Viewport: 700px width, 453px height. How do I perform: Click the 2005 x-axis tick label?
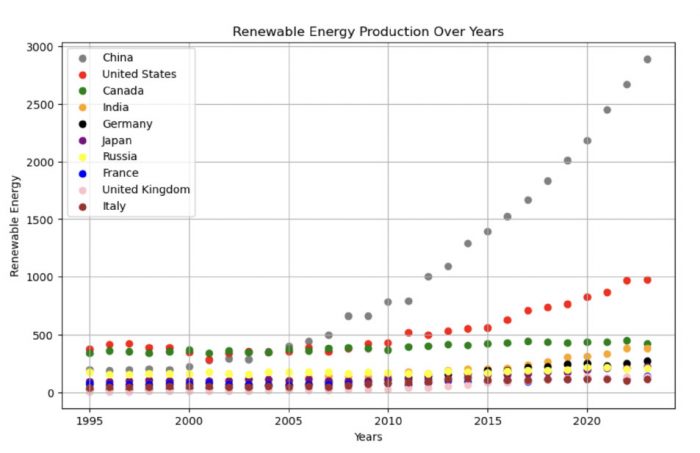coord(289,421)
